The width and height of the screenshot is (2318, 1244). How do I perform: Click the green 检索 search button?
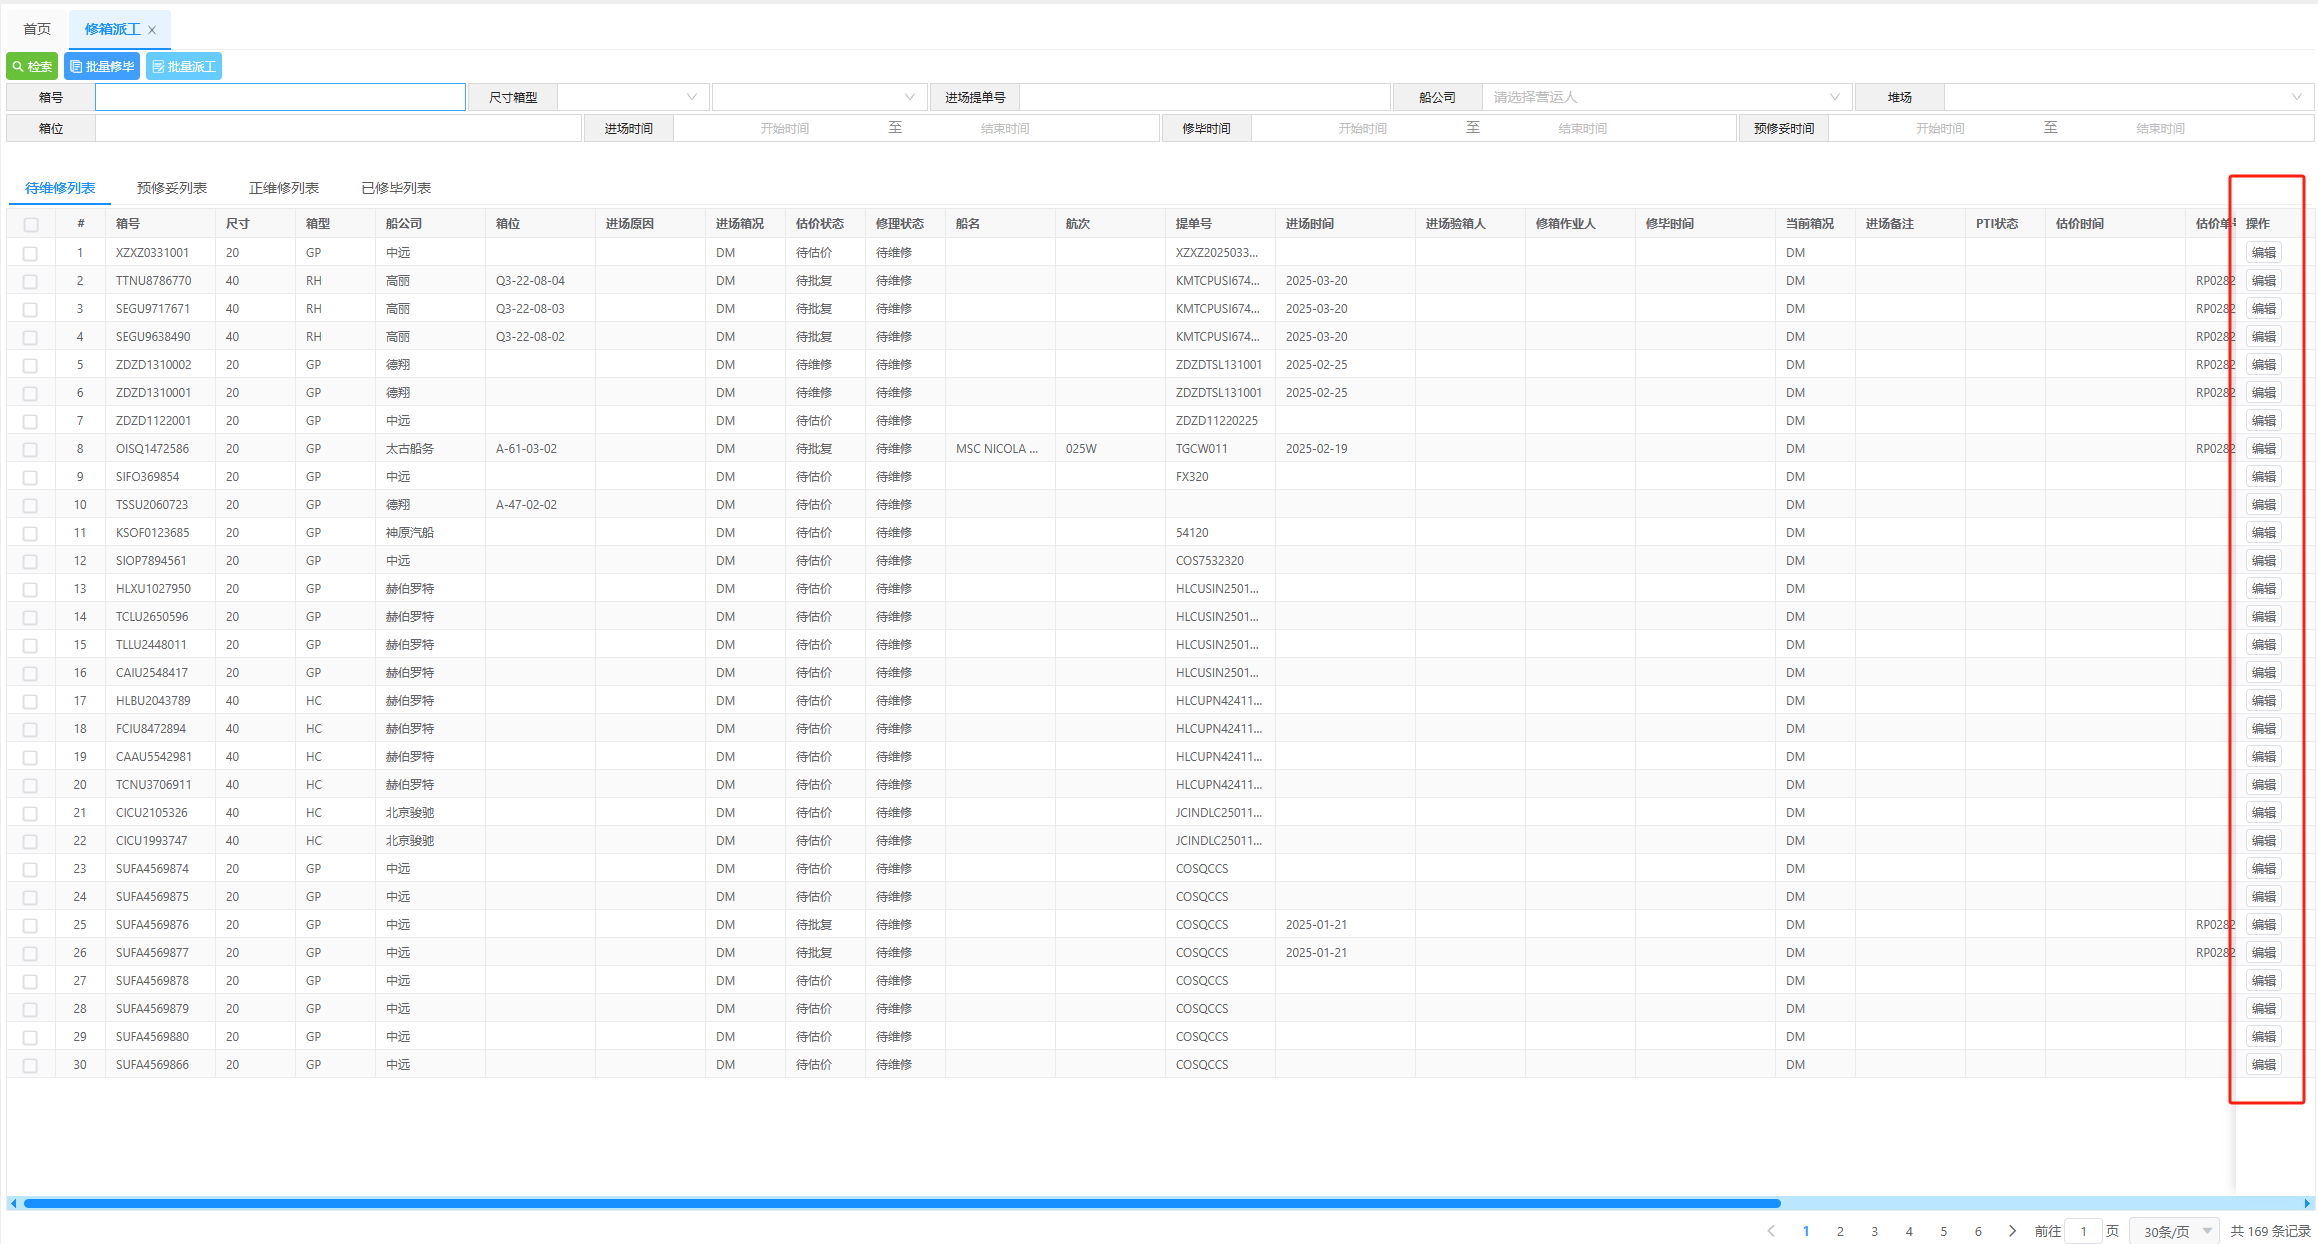32,66
